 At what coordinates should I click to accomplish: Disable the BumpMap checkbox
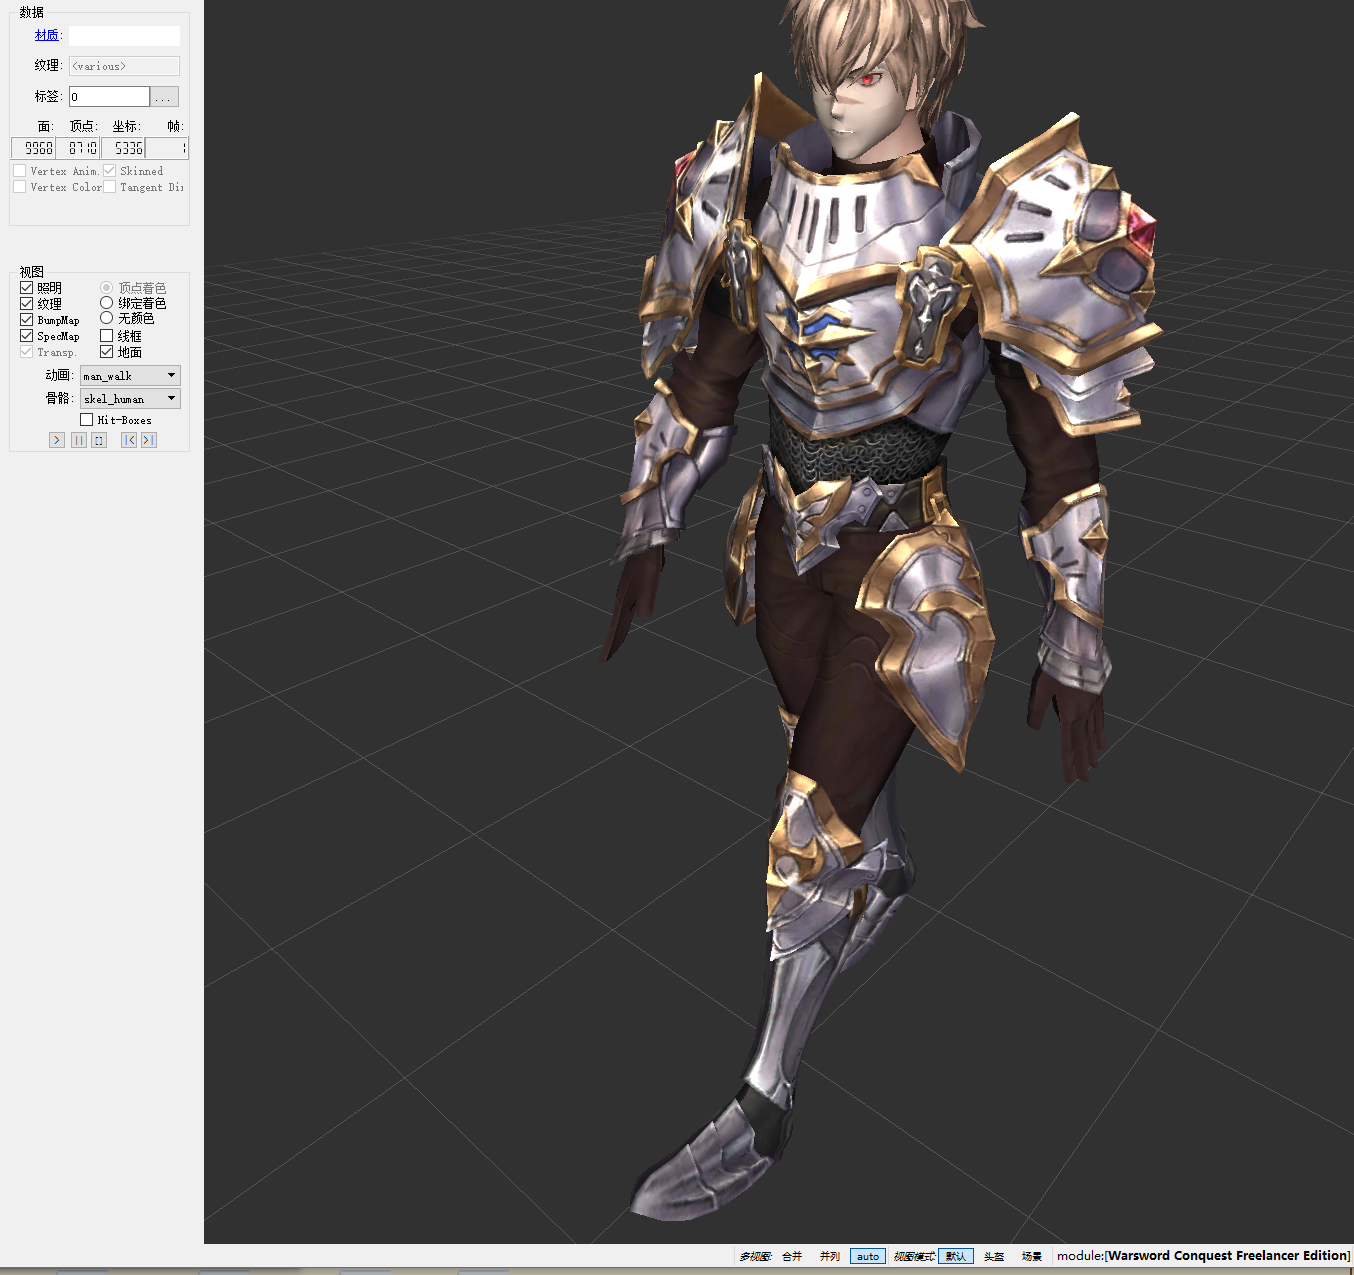[x=27, y=320]
